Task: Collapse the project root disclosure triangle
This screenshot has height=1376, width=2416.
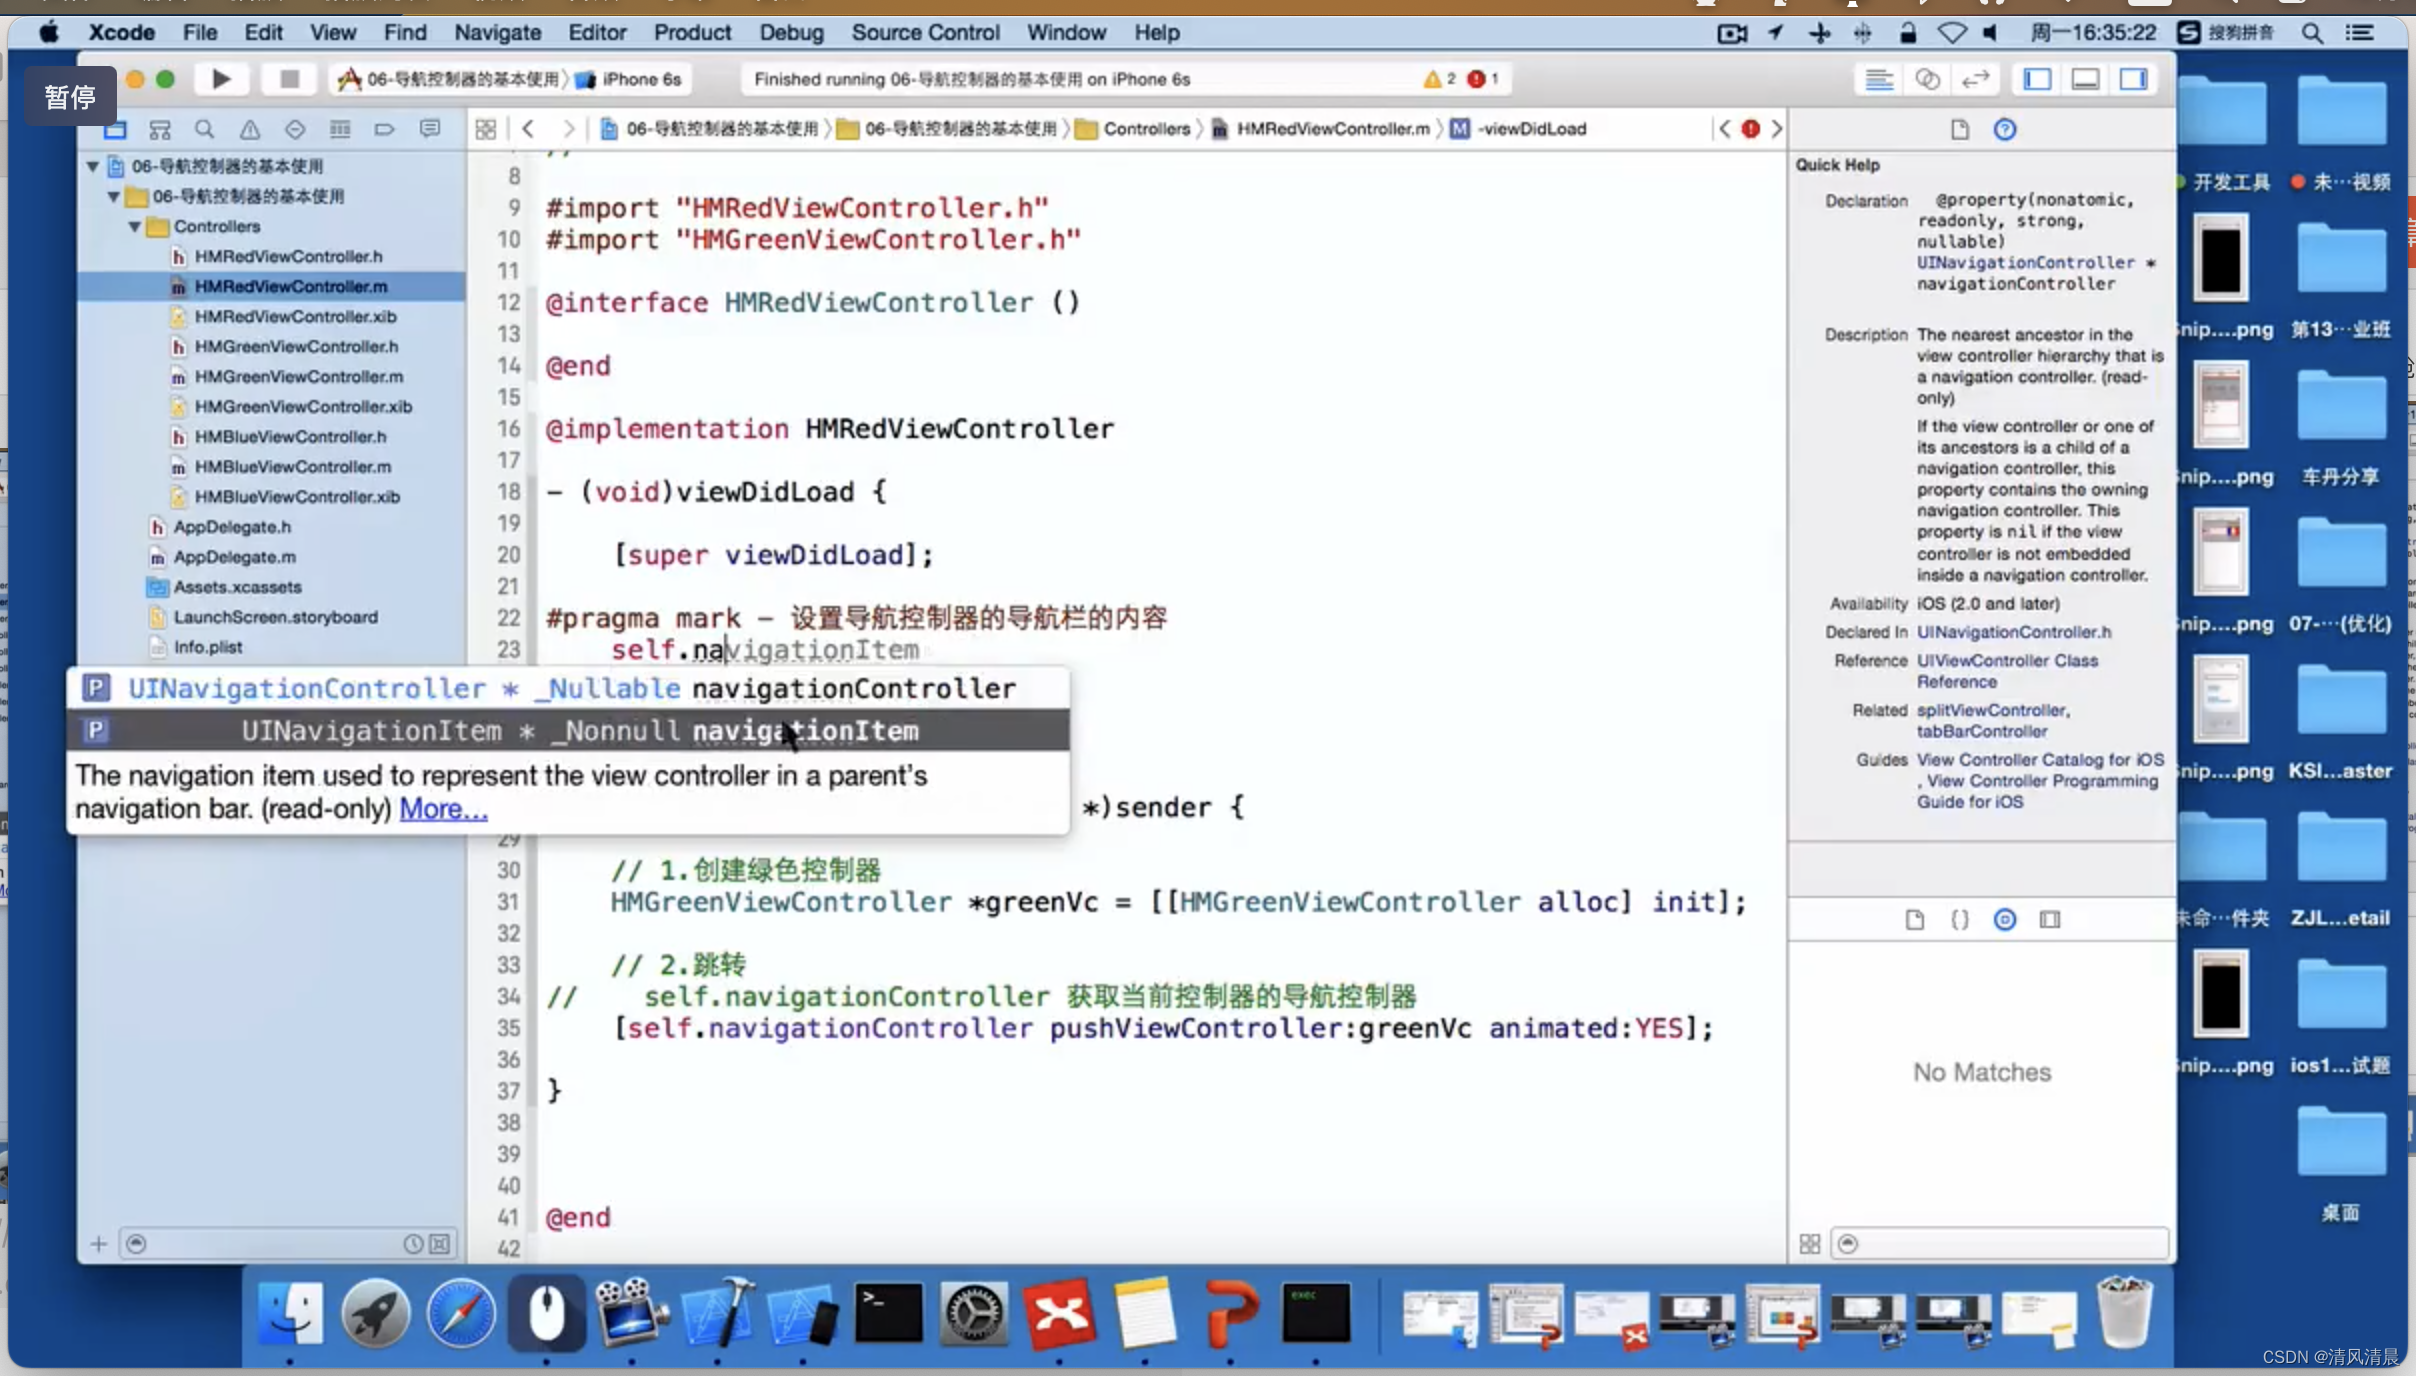Action: coord(92,166)
